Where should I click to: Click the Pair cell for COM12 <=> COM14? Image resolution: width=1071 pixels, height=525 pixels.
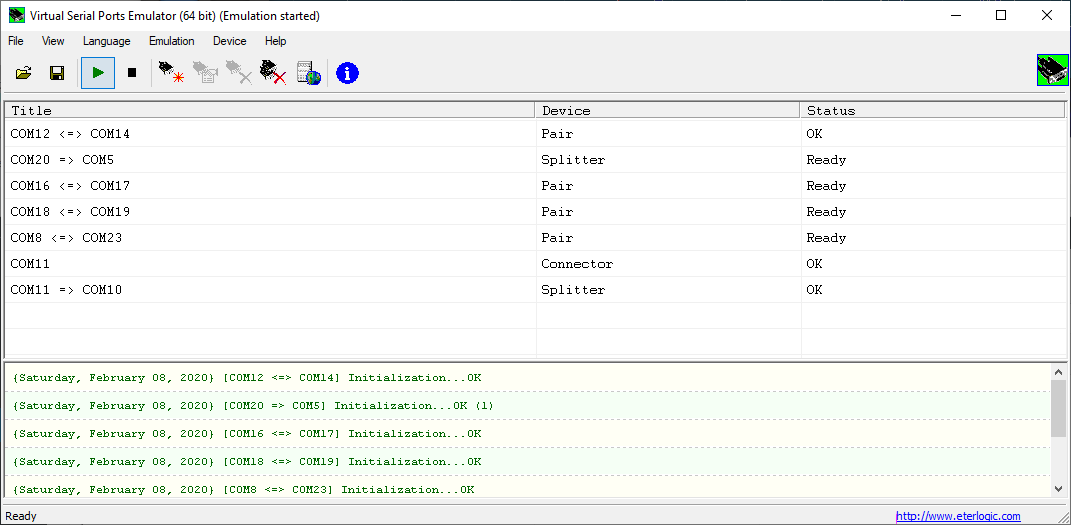[x=668, y=134]
